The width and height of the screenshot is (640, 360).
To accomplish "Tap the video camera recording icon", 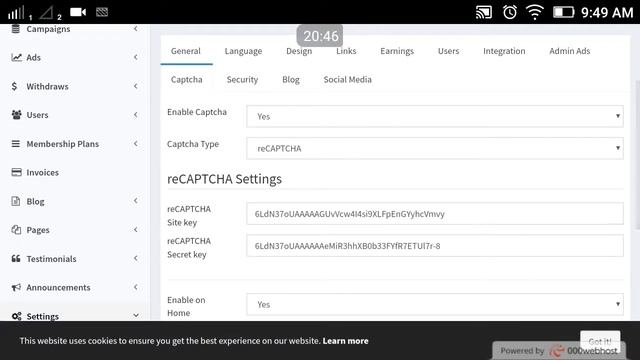I will (78, 12).
